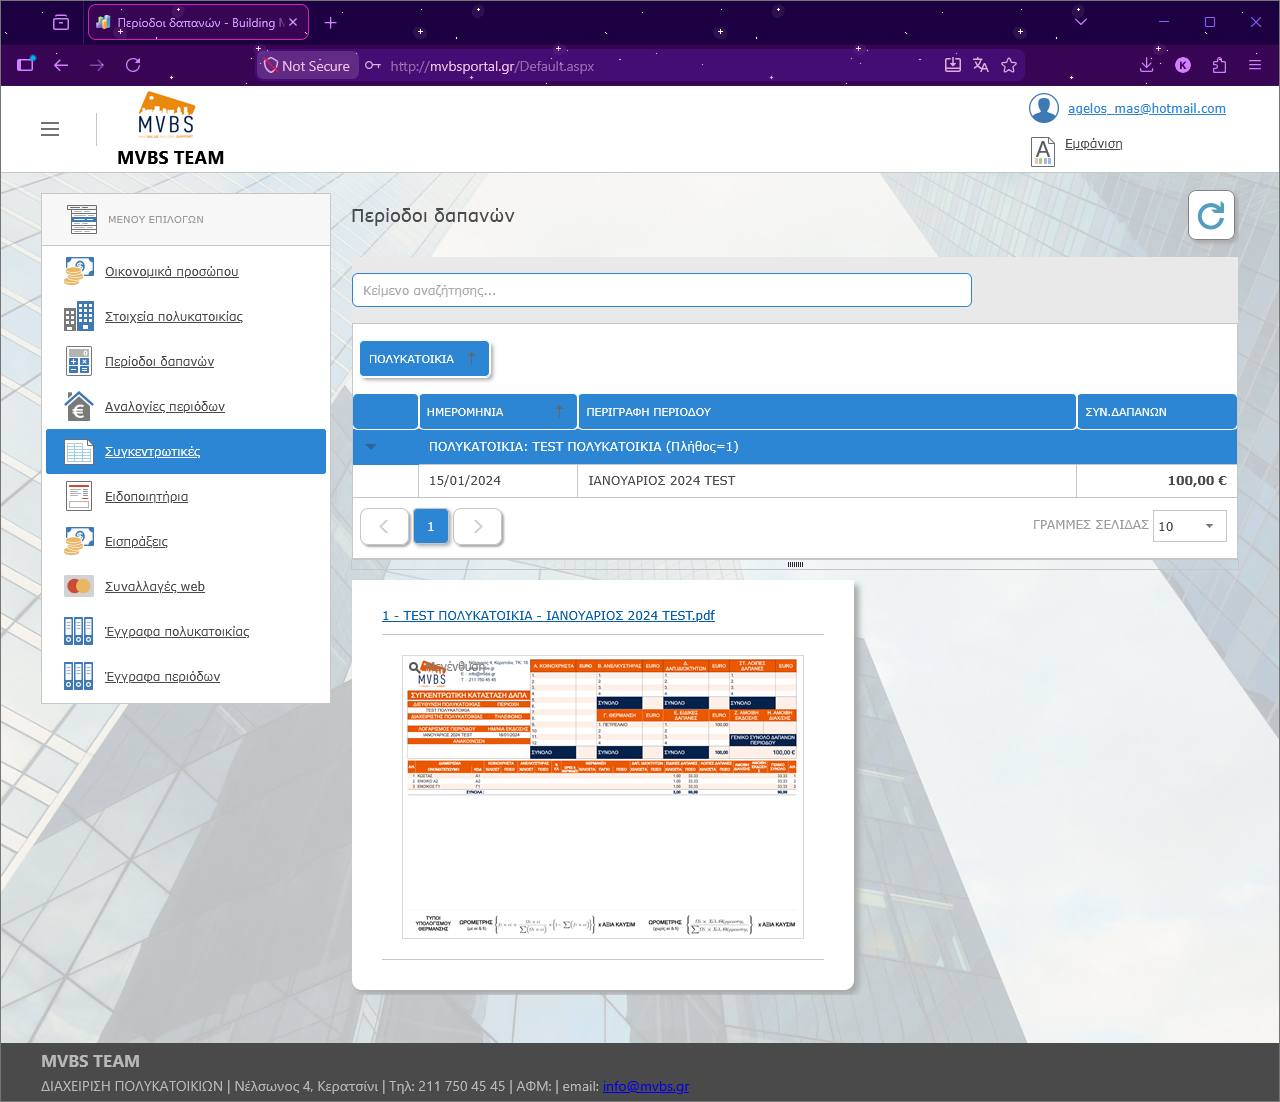Click the search text field
1280x1102 pixels.
tap(662, 290)
